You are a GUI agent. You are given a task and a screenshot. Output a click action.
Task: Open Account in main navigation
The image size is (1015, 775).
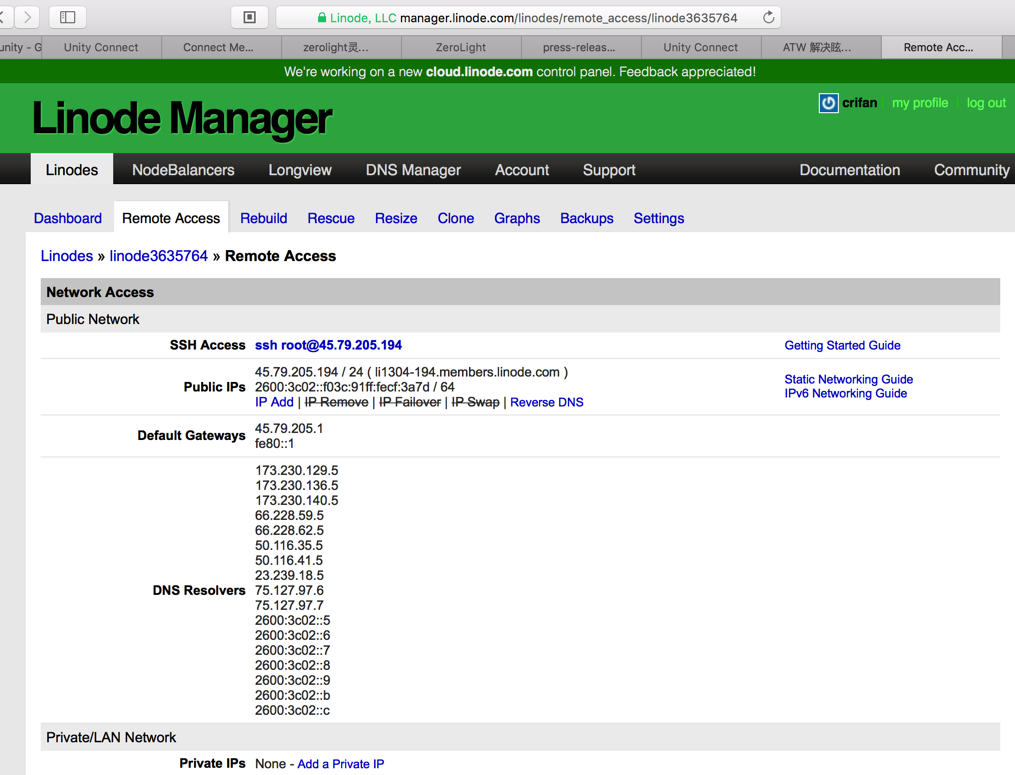[522, 170]
